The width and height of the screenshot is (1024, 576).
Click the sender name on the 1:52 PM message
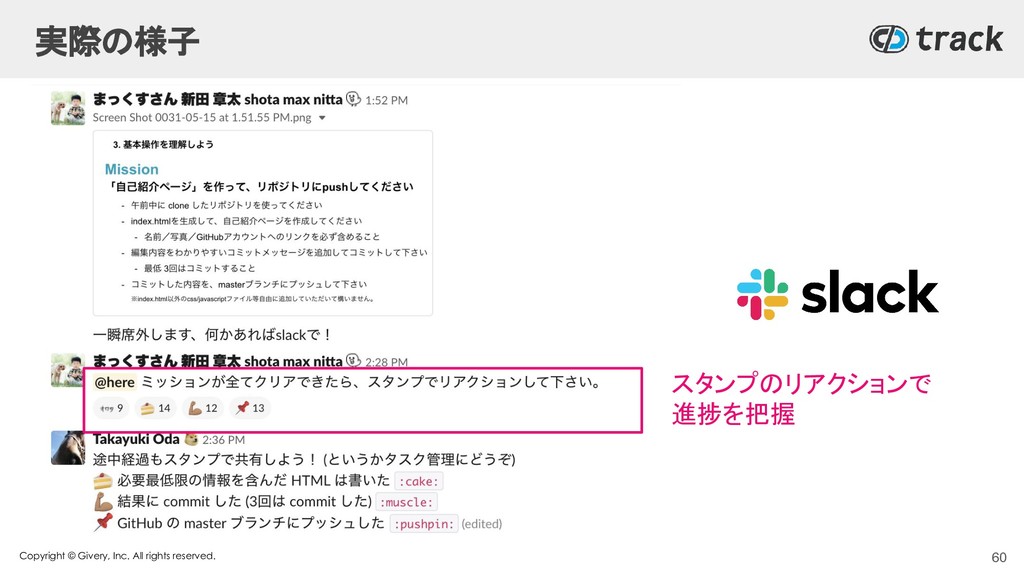click(x=217, y=99)
